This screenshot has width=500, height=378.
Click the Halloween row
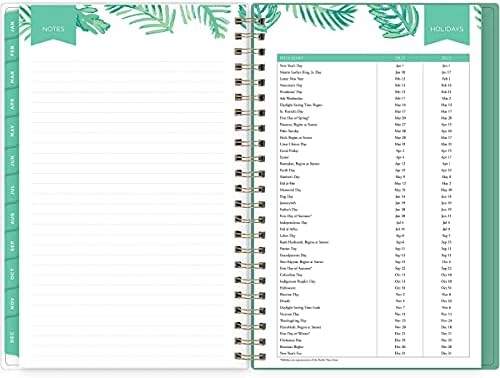[373, 288]
